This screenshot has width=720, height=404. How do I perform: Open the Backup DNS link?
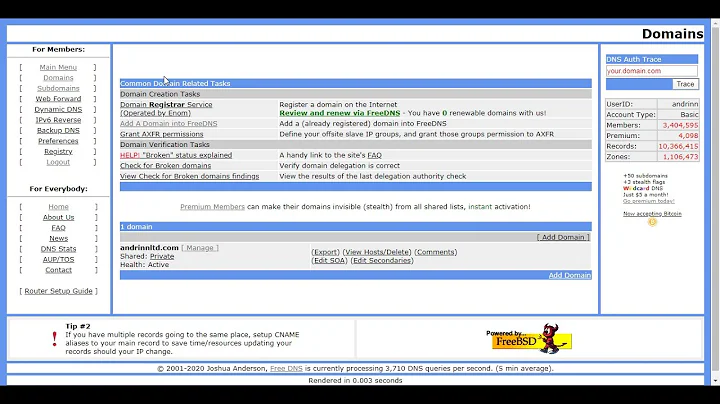(58, 130)
